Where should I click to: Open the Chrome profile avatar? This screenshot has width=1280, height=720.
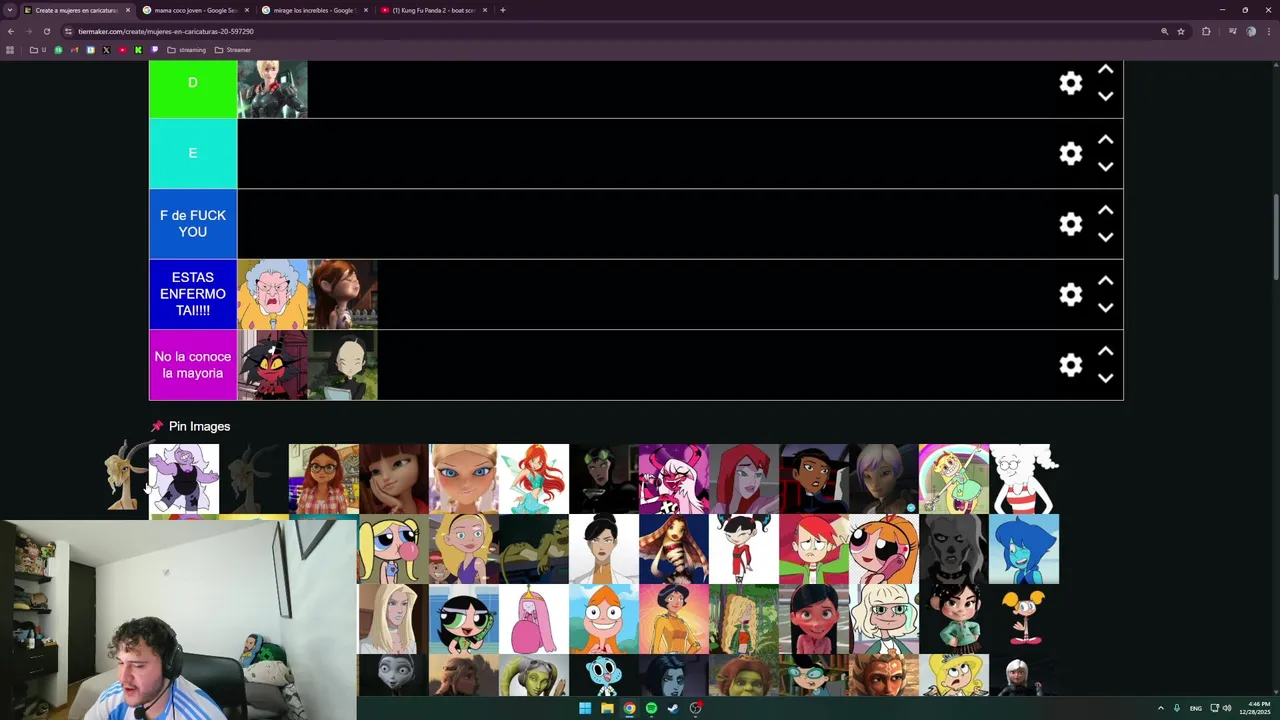click(x=1251, y=31)
